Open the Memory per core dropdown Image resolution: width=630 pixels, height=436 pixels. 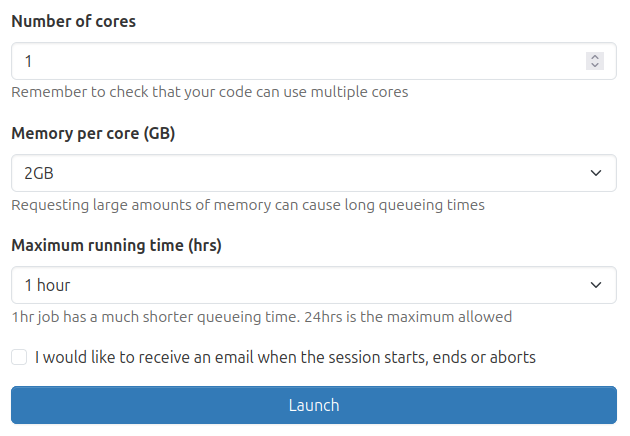coord(300,173)
